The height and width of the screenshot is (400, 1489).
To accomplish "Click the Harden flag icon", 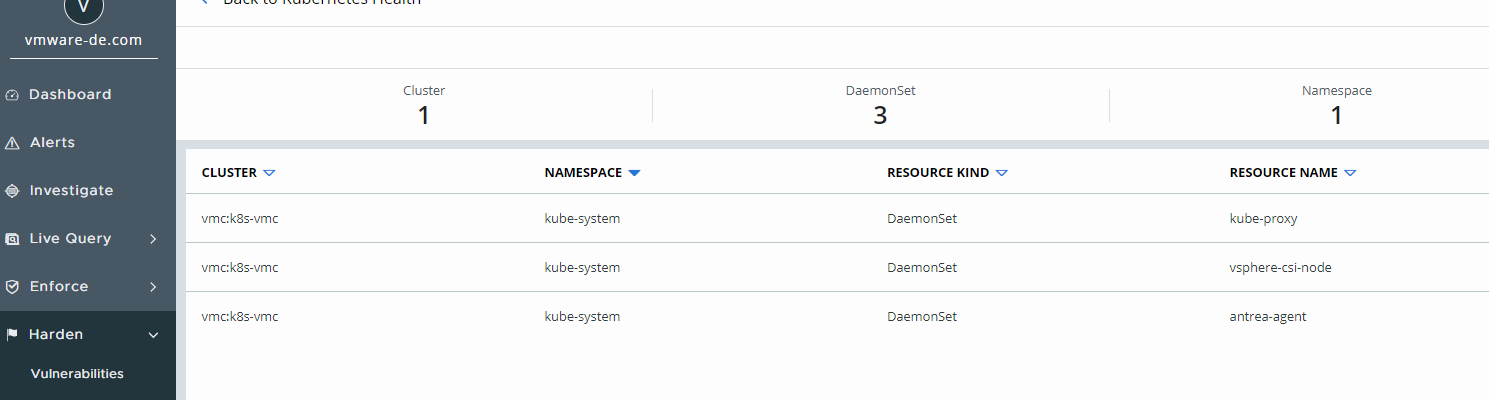I will tap(12, 335).
